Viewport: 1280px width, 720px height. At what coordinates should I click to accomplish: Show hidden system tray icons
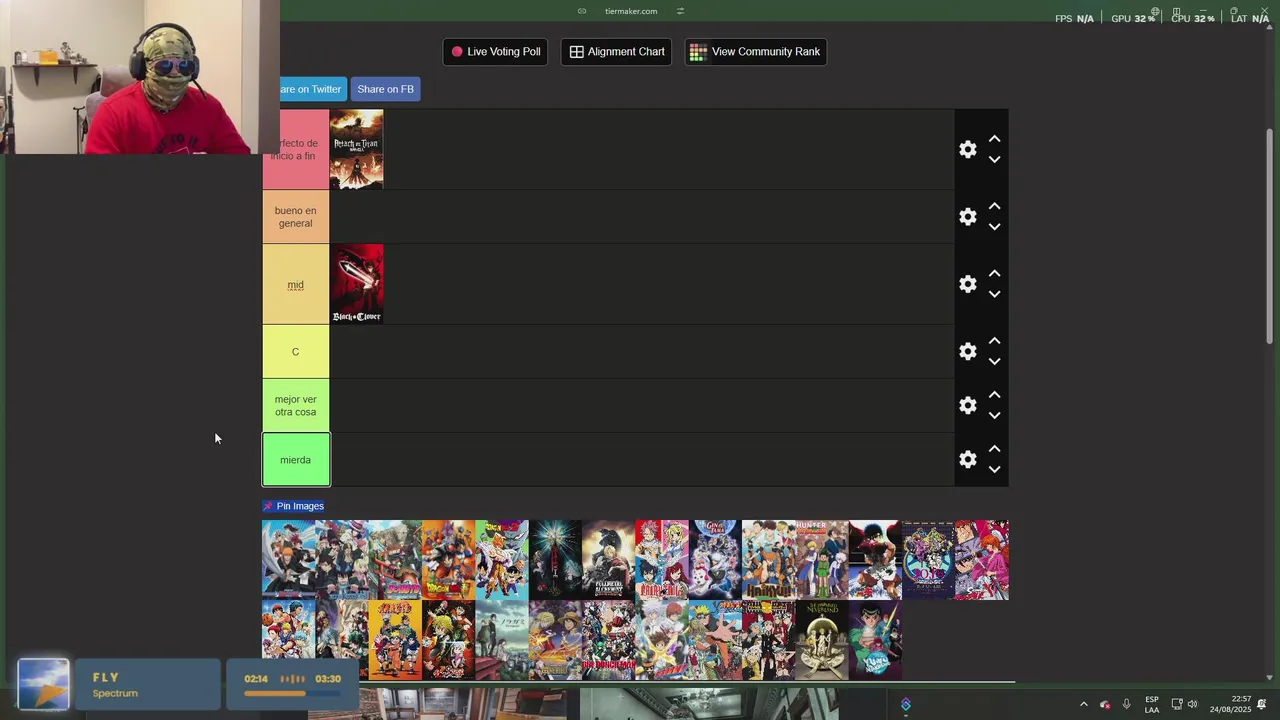tap(1083, 704)
